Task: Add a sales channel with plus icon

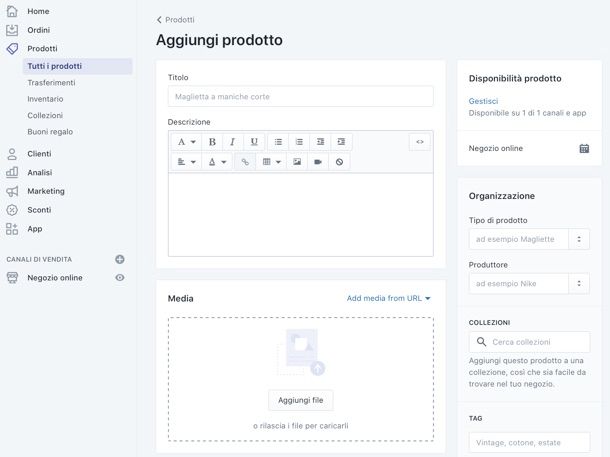Action: click(120, 259)
